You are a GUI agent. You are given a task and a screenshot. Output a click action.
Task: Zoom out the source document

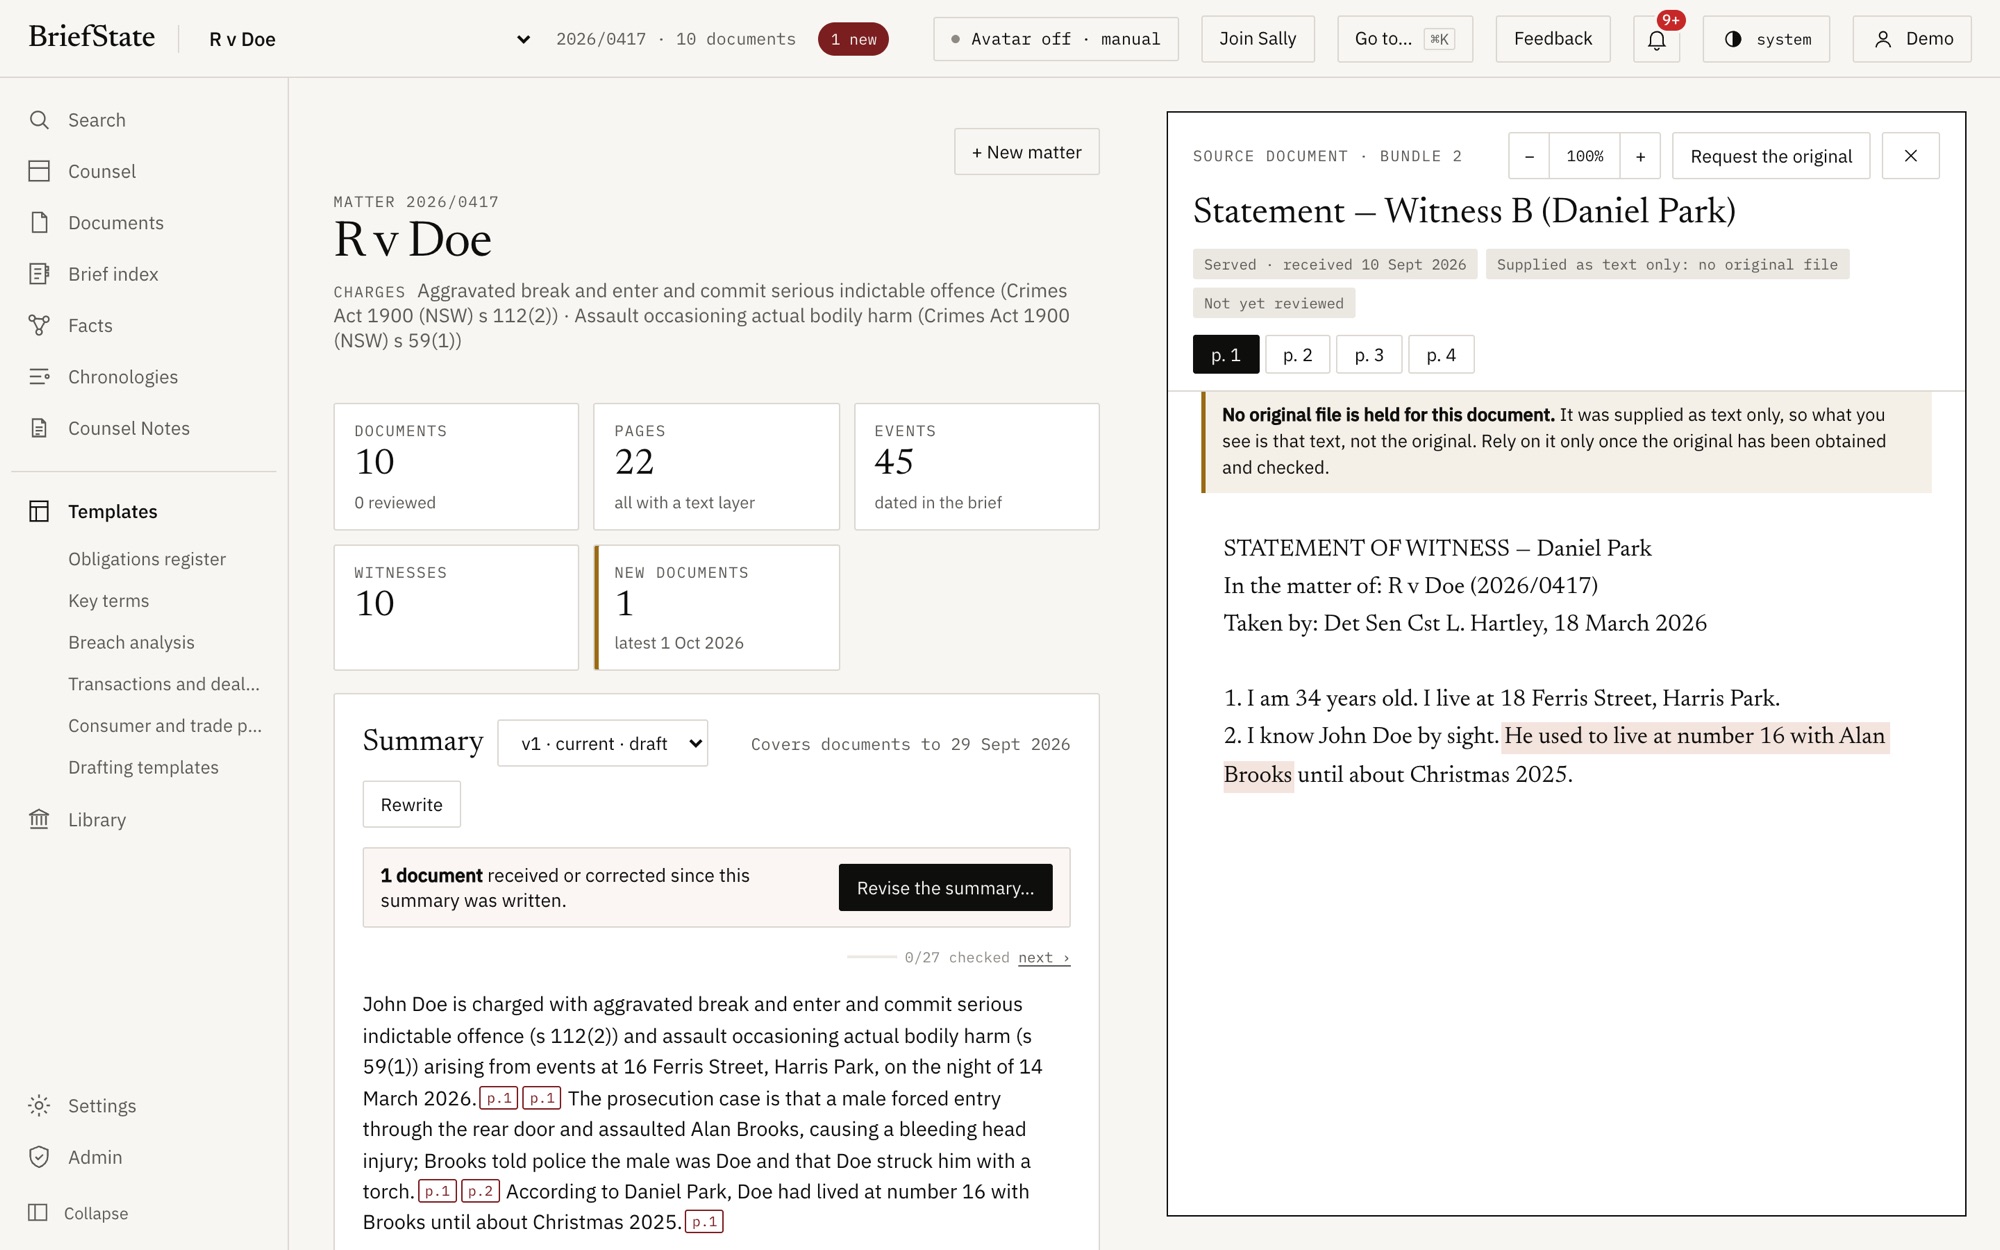pos(1529,156)
